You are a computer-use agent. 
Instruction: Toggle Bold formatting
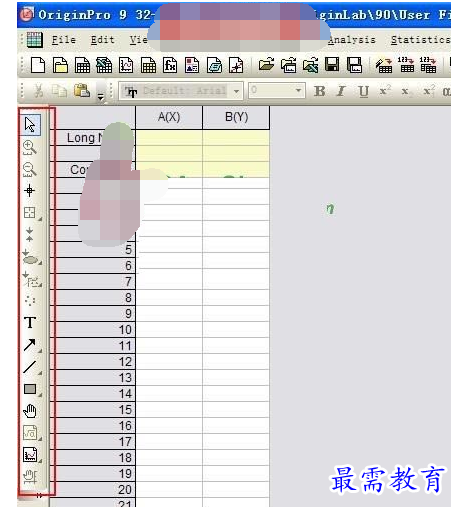click(x=320, y=91)
